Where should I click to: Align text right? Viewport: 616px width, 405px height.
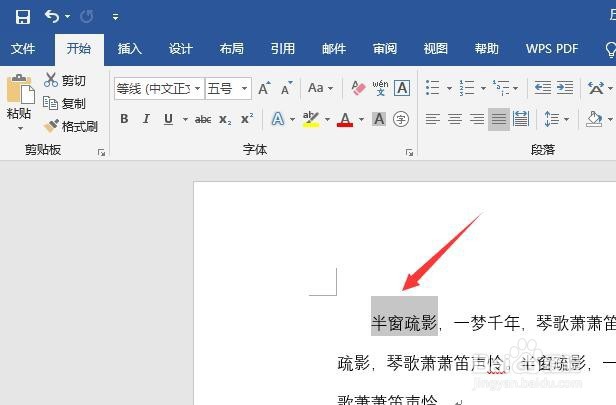(477, 119)
